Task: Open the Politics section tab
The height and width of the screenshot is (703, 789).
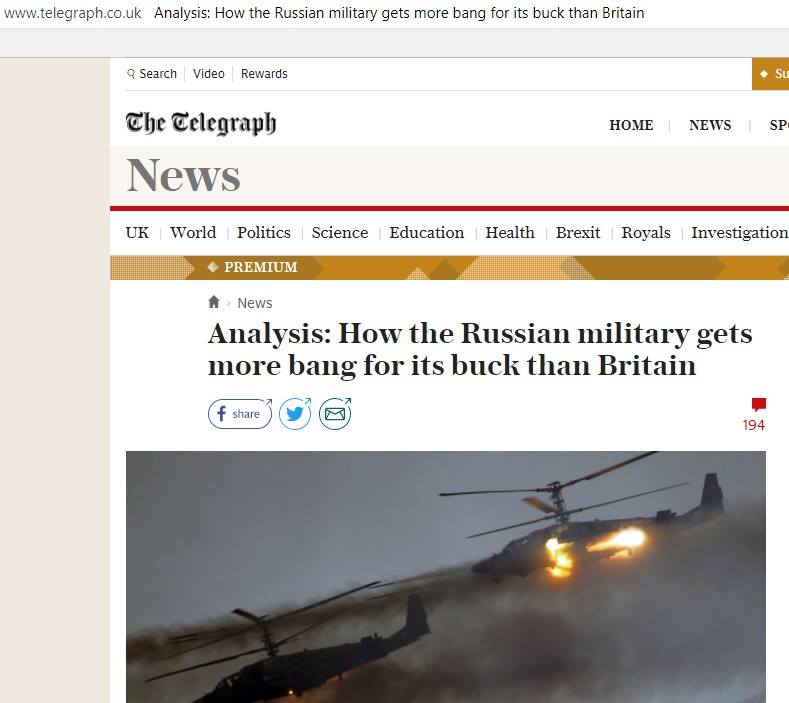Action: point(264,232)
